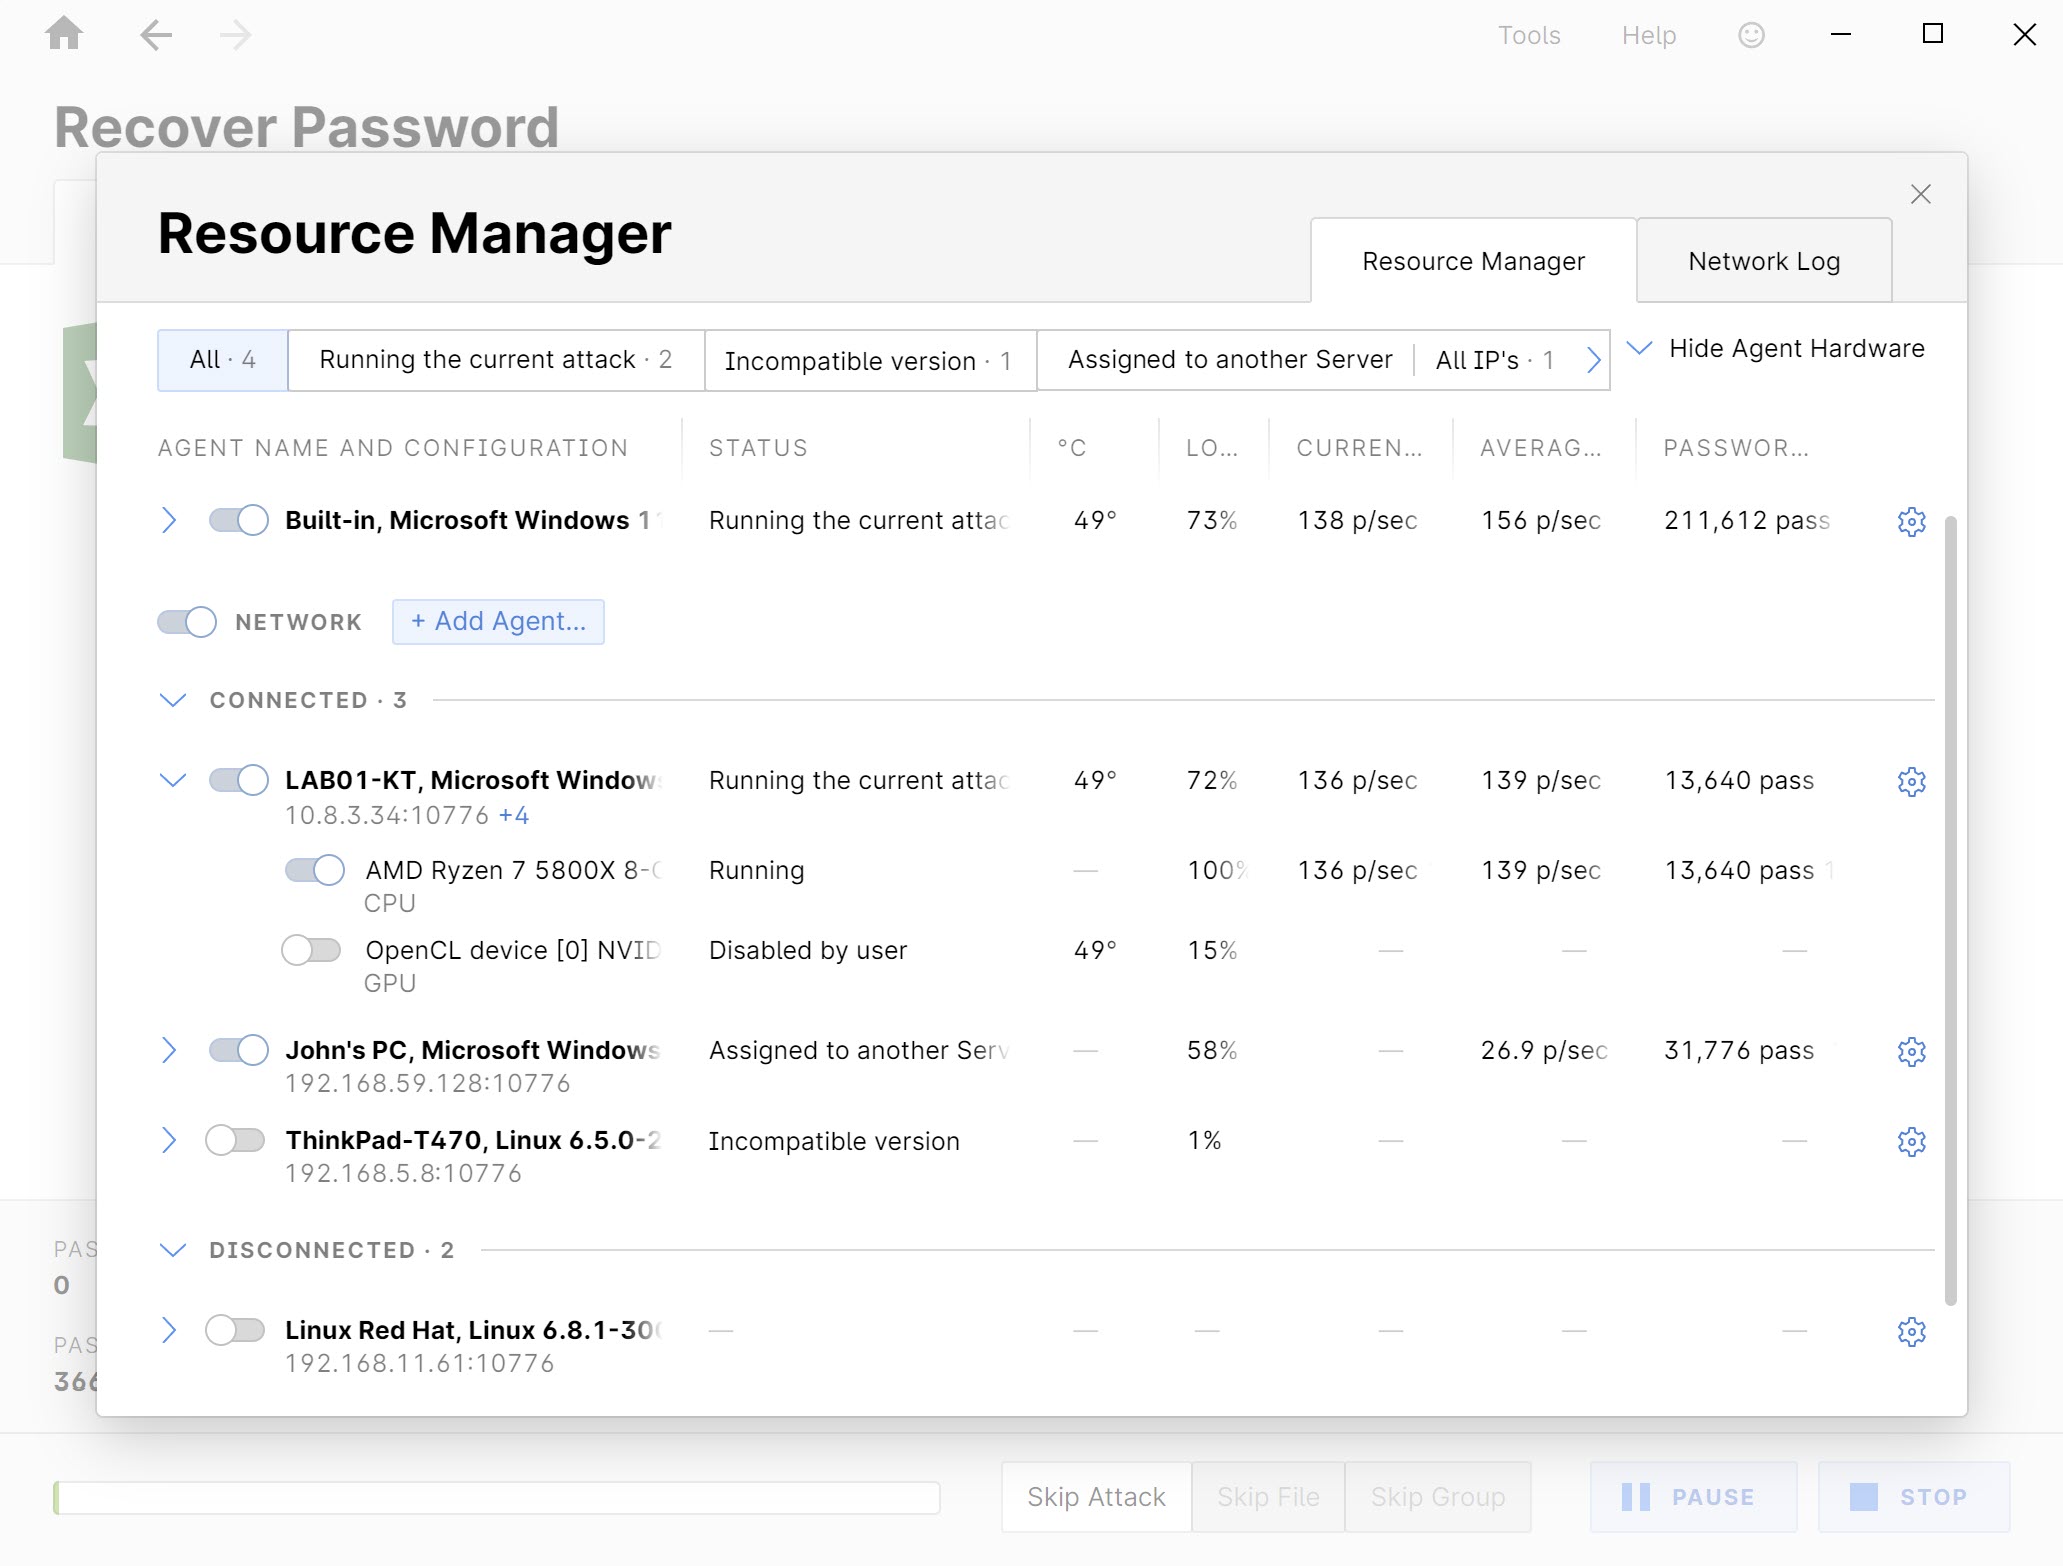Enable the ThinkPad-T470 agent switch
The height and width of the screenshot is (1566, 2063).
tap(235, 1140)
